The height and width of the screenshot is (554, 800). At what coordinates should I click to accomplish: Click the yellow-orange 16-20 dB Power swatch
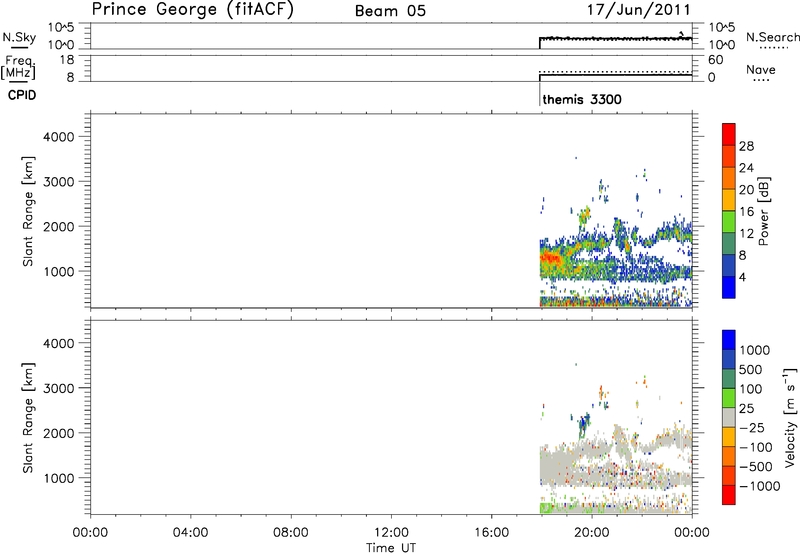pos(729,199)
